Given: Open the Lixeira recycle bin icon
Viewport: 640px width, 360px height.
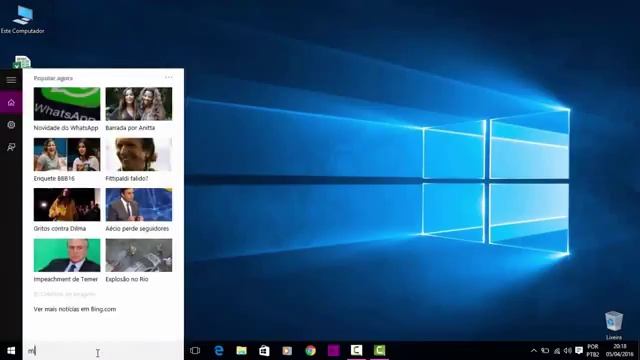Looking at the screenshot, I should coord(614,324).
